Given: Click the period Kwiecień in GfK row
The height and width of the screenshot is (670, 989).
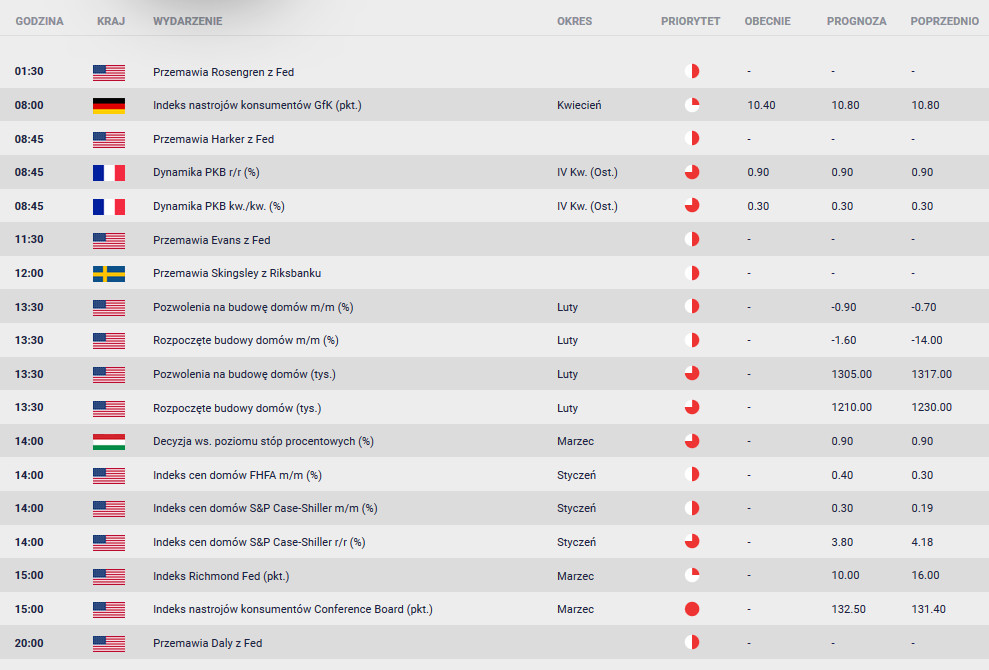Looking at the screenshot, I should tap(579, 105).
